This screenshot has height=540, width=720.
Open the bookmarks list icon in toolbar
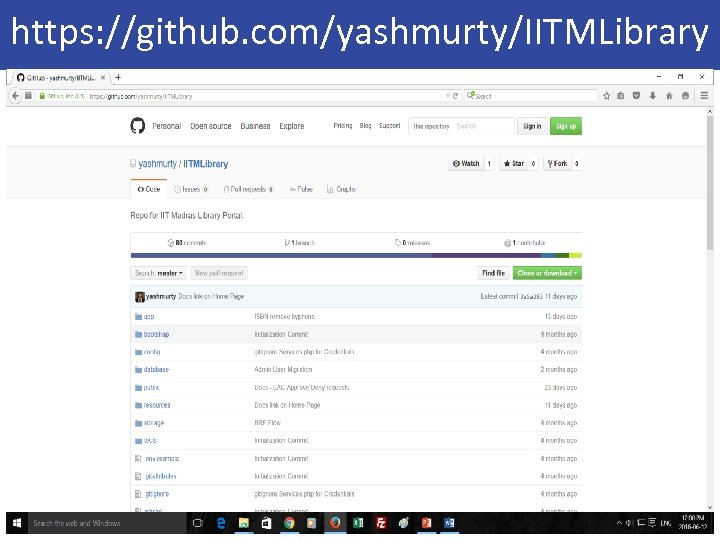tap(621, 96)
